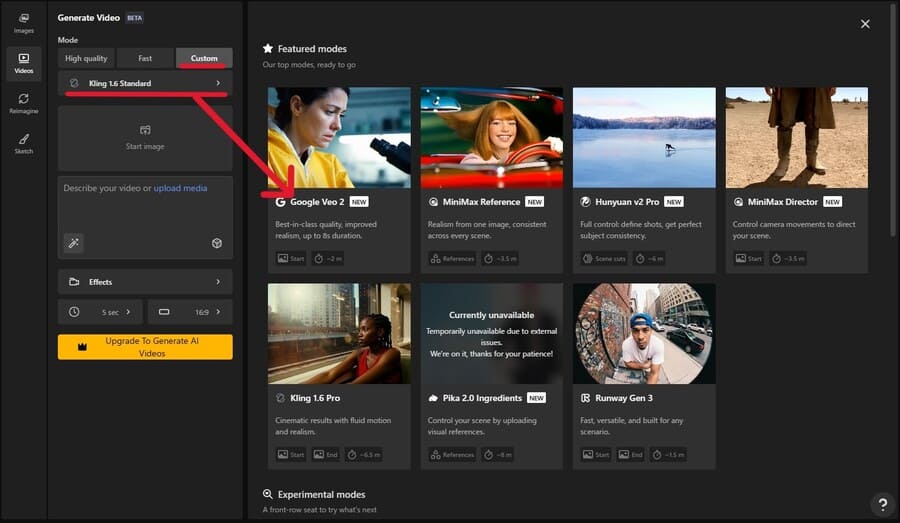
Task: Click References tag on Pika 2.0 card
Action: point(452,455)
